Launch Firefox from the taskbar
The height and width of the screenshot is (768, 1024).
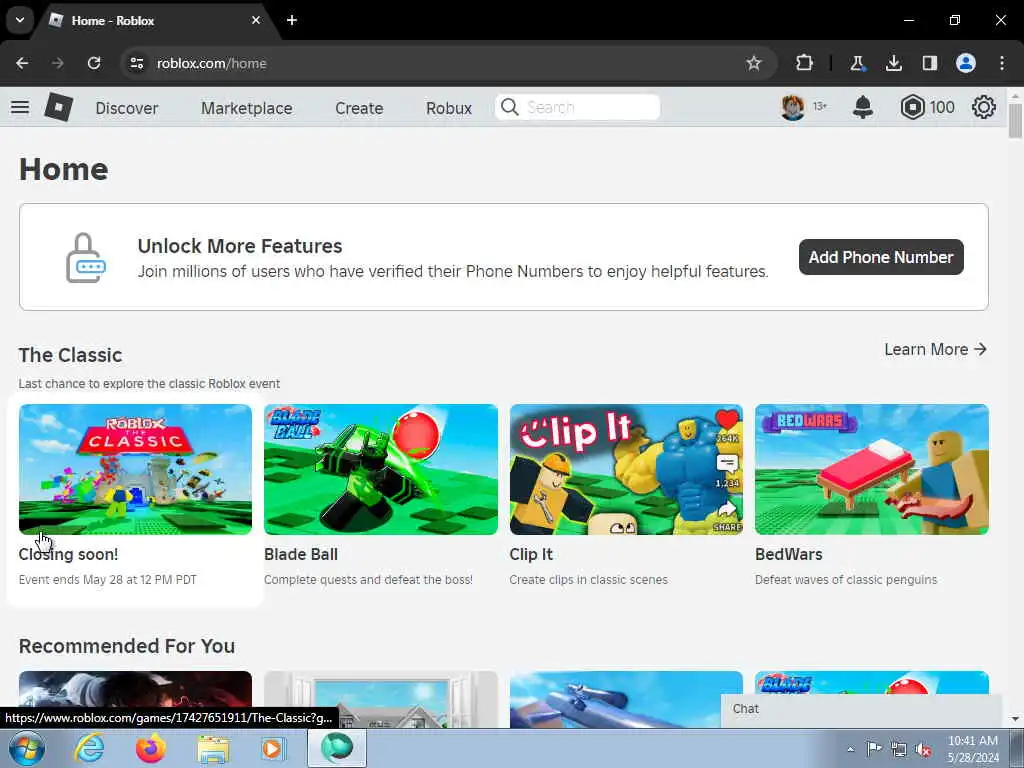(x=151, y=748)
